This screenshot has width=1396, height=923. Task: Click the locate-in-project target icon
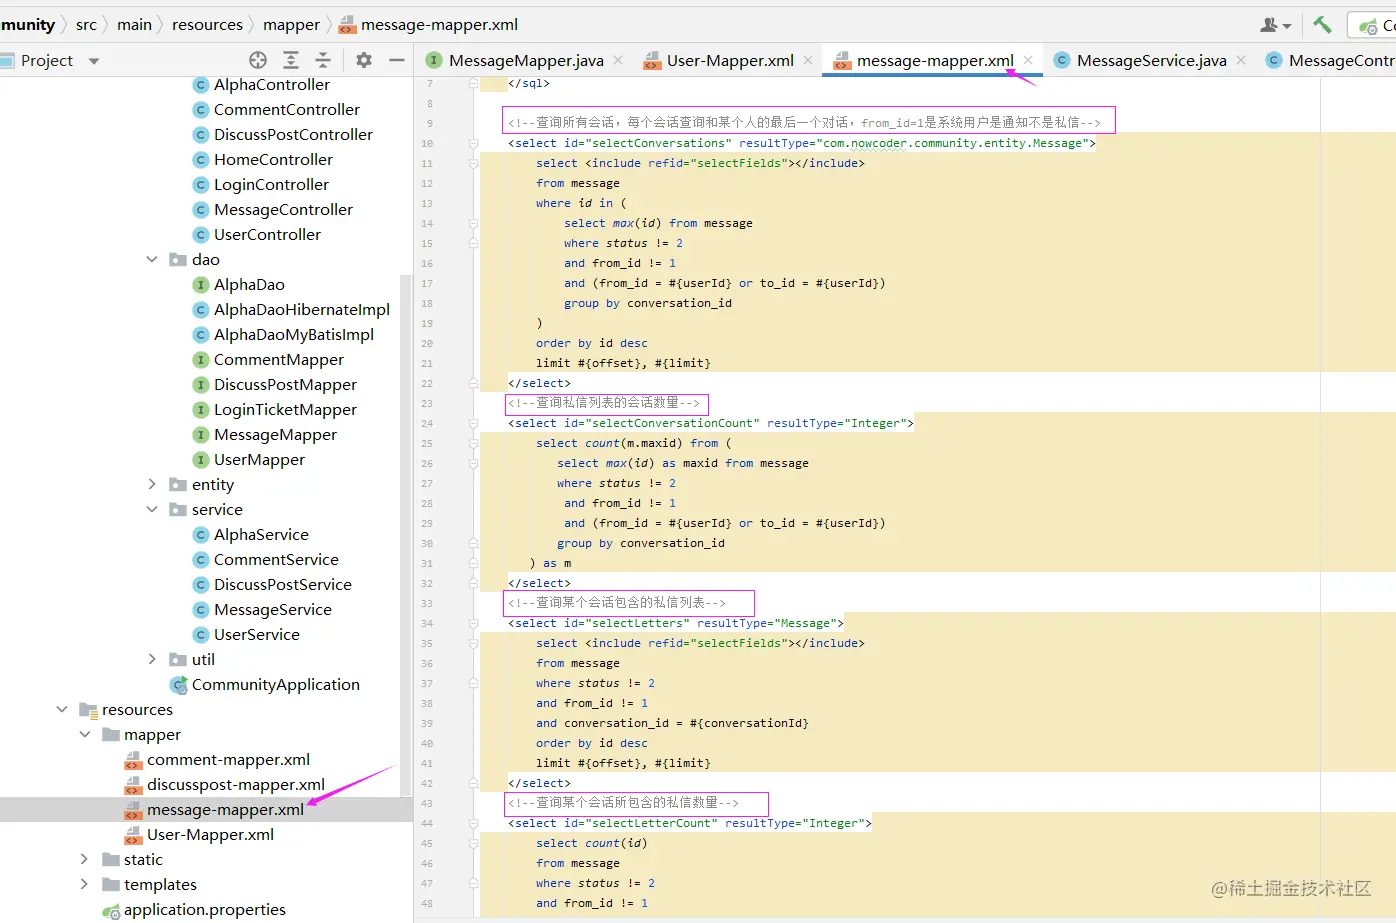(258, 60)
